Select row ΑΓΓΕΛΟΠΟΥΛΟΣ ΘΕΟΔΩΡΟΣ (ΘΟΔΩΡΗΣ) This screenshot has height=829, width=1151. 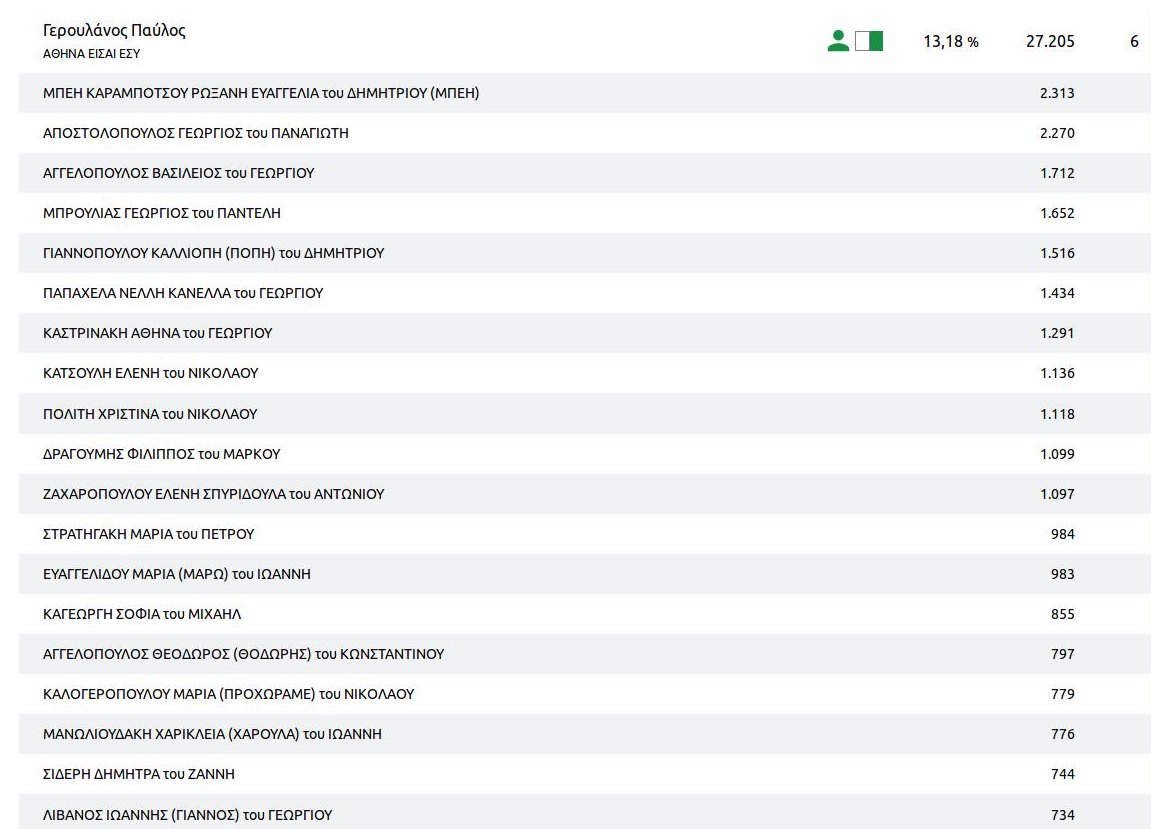(x=584, y=654)
